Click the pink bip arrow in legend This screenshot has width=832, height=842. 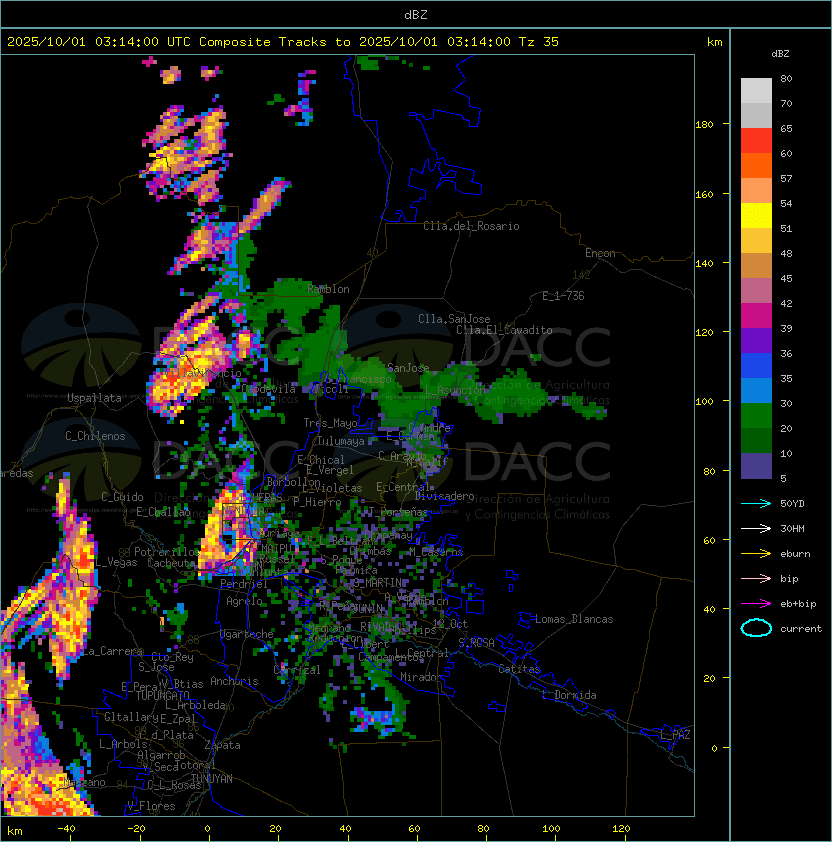click(x=756, y=578)
